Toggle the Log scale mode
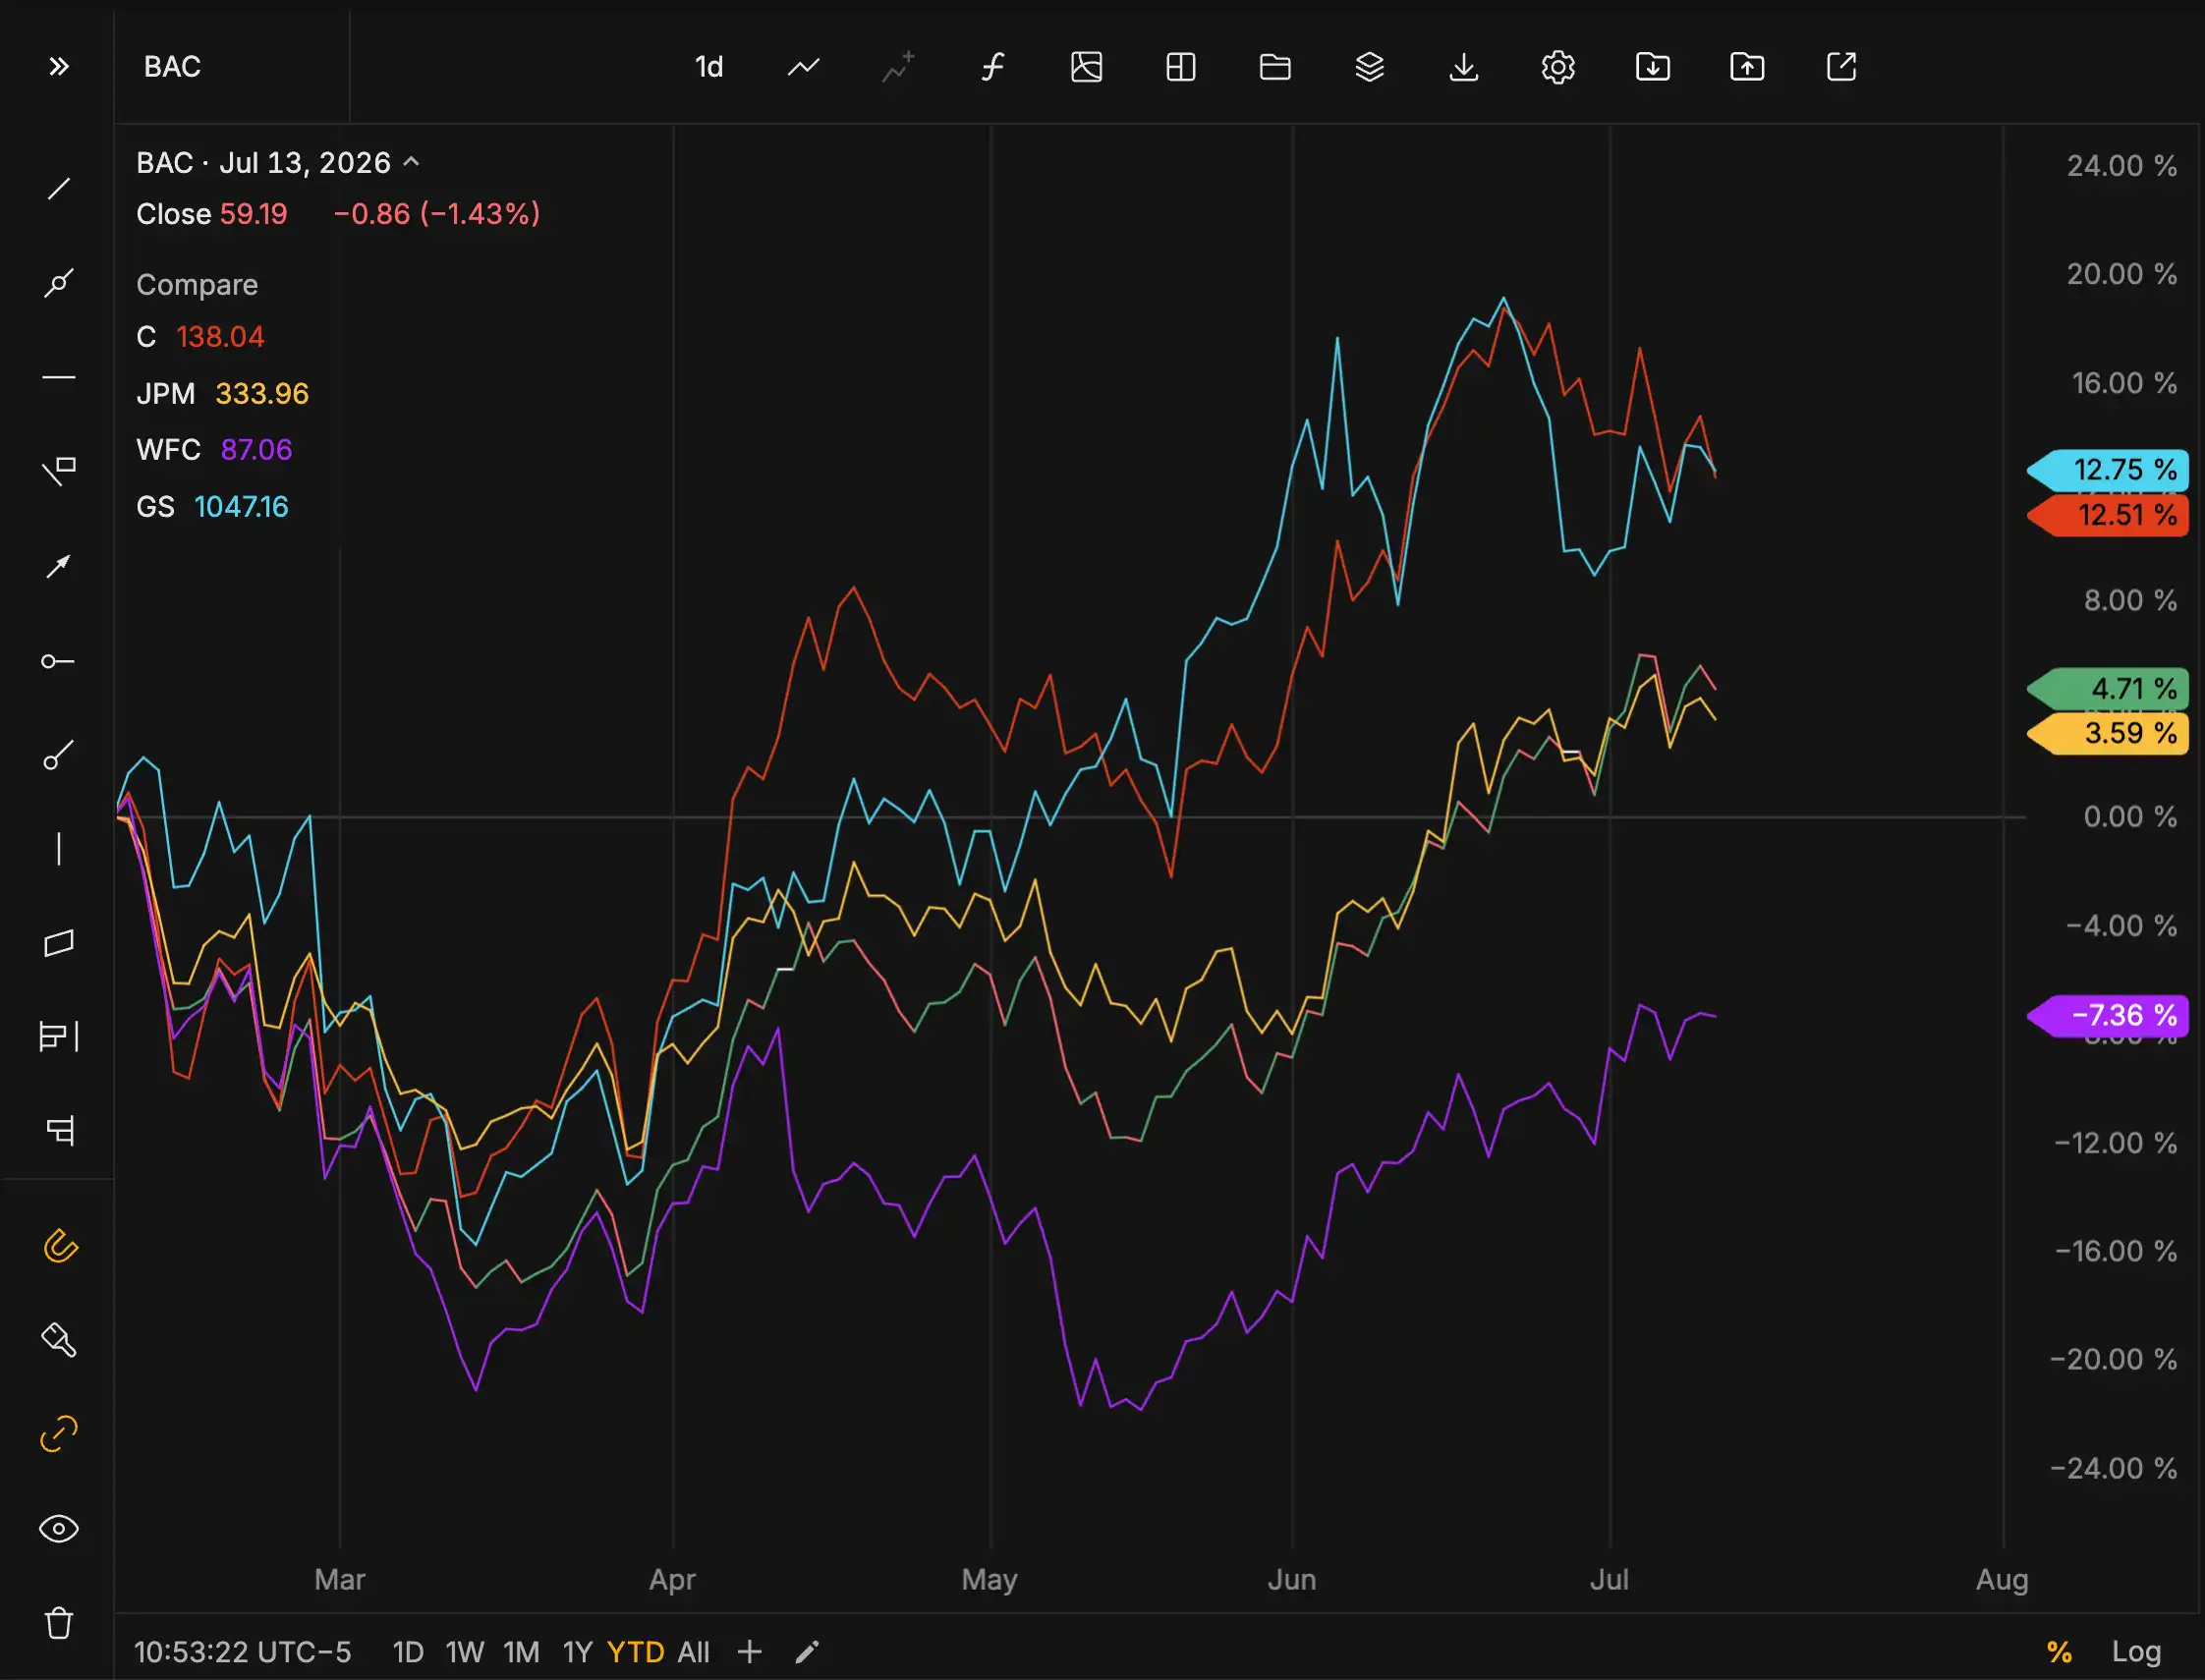 [2136, 1652]
